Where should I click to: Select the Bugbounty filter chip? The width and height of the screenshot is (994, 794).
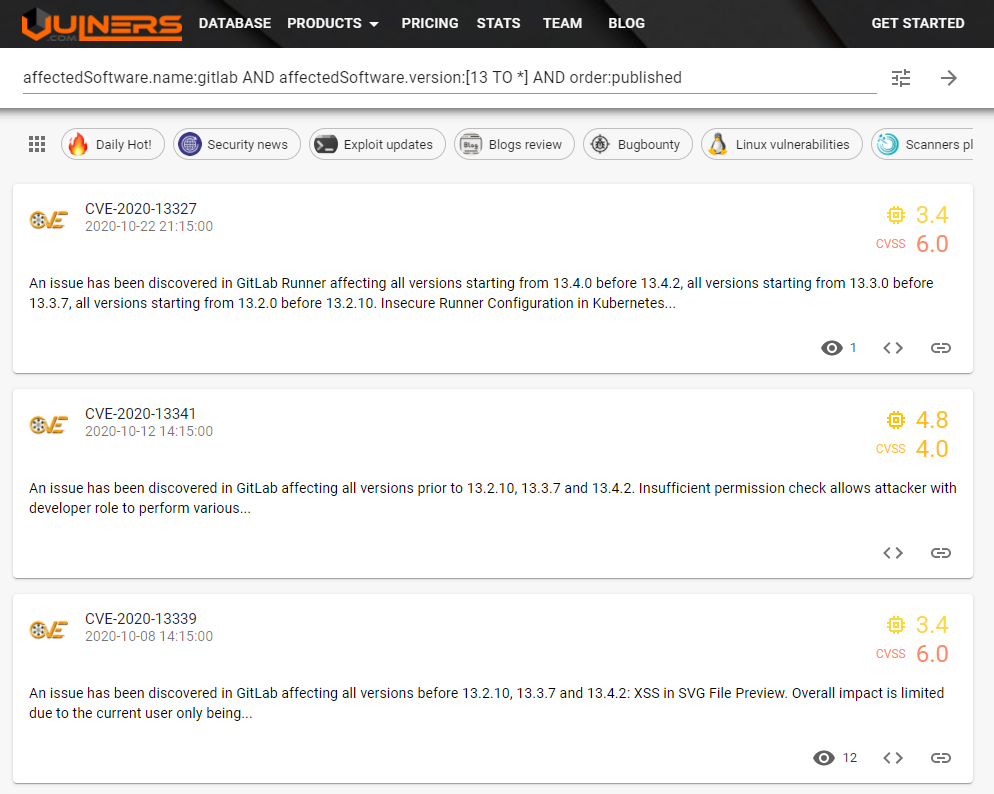637,144
